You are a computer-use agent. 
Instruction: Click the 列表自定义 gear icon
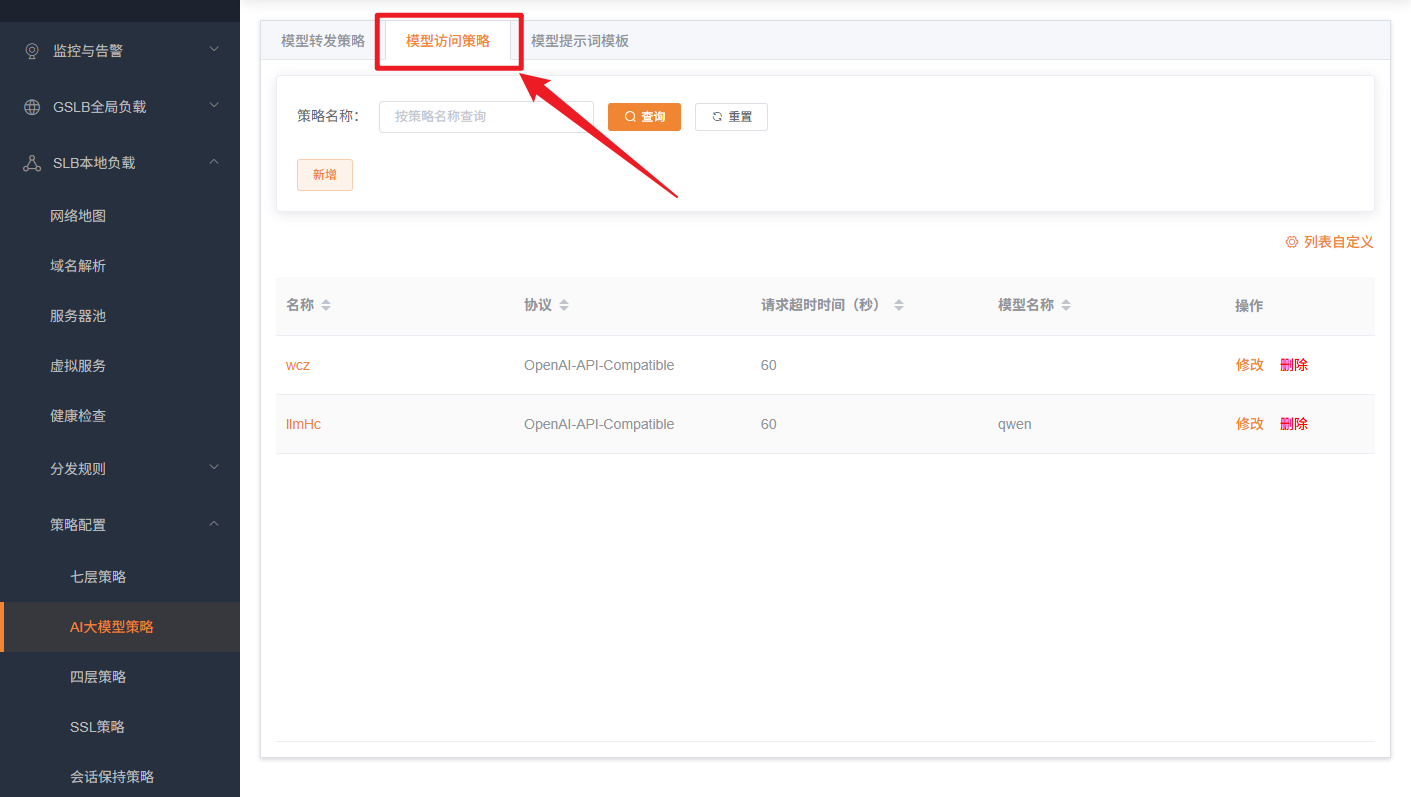1291,242
